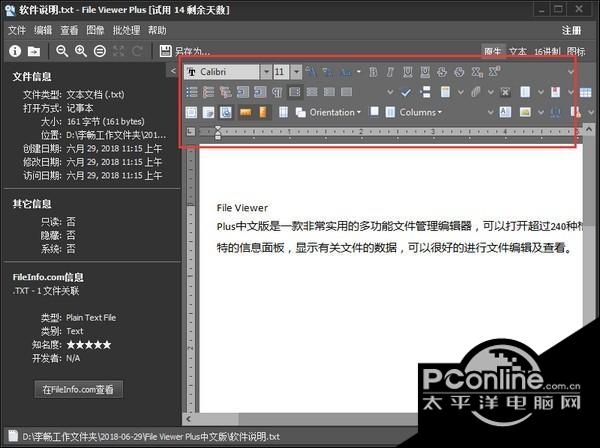Click the numbered list icon
Screen dimensions: 600x448
tap(208, 92)
